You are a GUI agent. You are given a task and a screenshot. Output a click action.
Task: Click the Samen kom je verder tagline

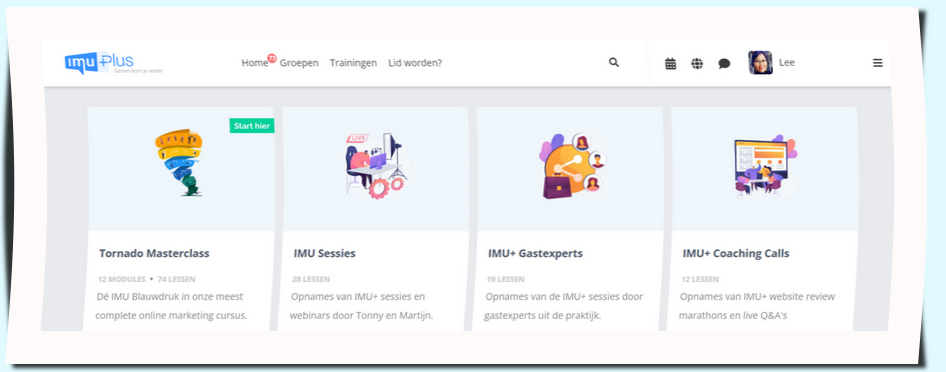[138, 71]
